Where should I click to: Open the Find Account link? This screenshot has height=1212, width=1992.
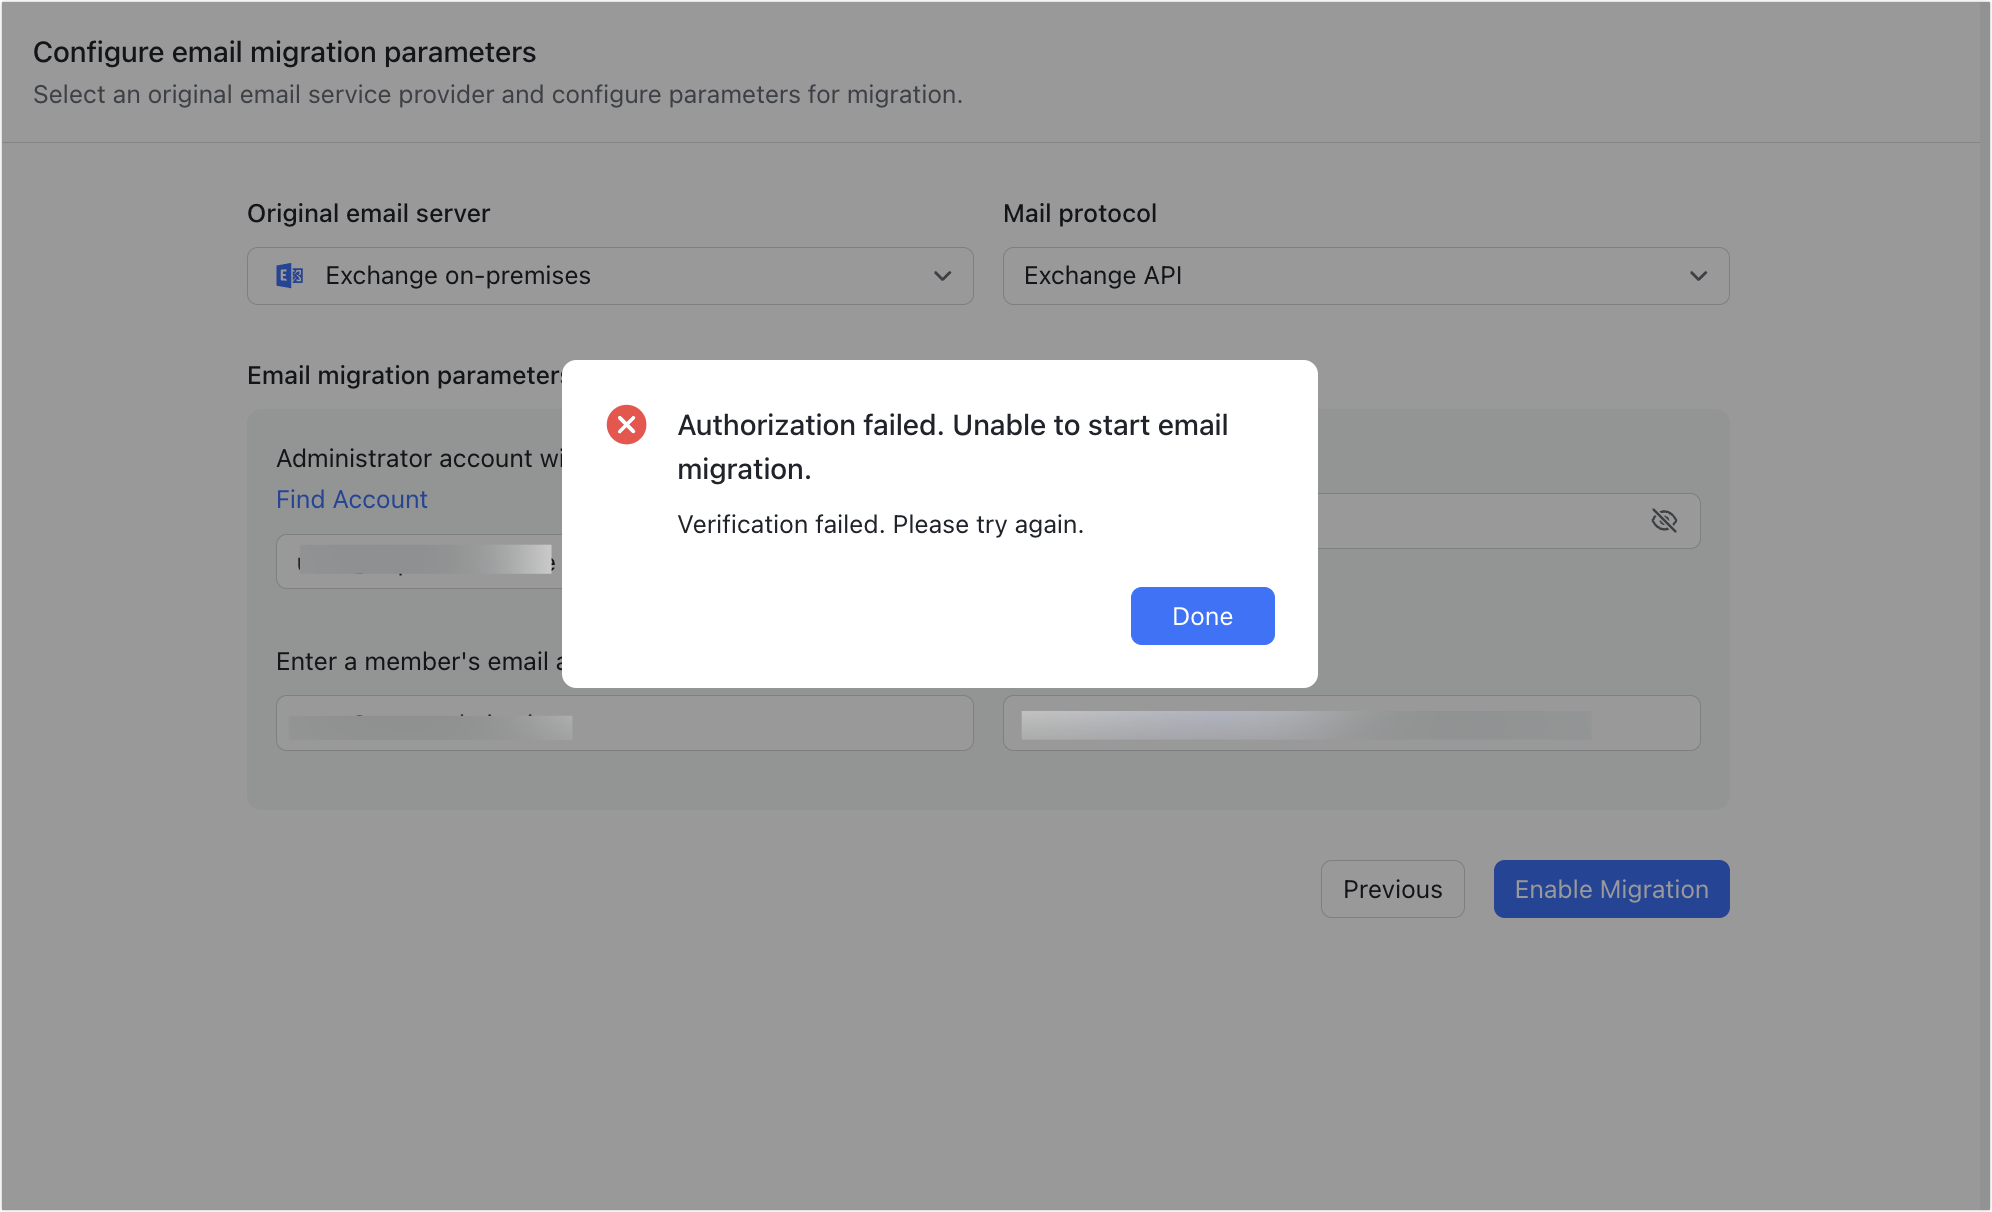click(351, 499)
